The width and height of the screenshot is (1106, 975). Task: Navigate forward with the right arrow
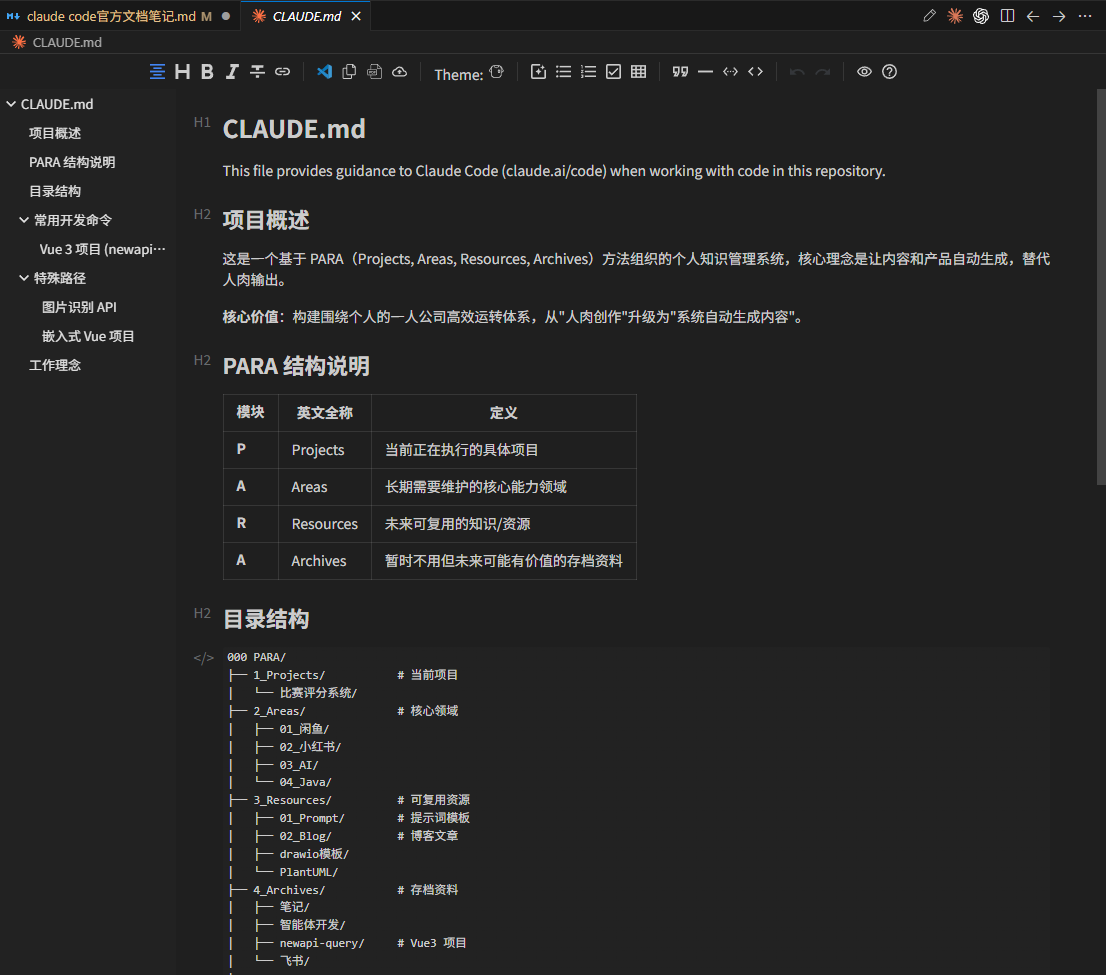[1059, 16]
